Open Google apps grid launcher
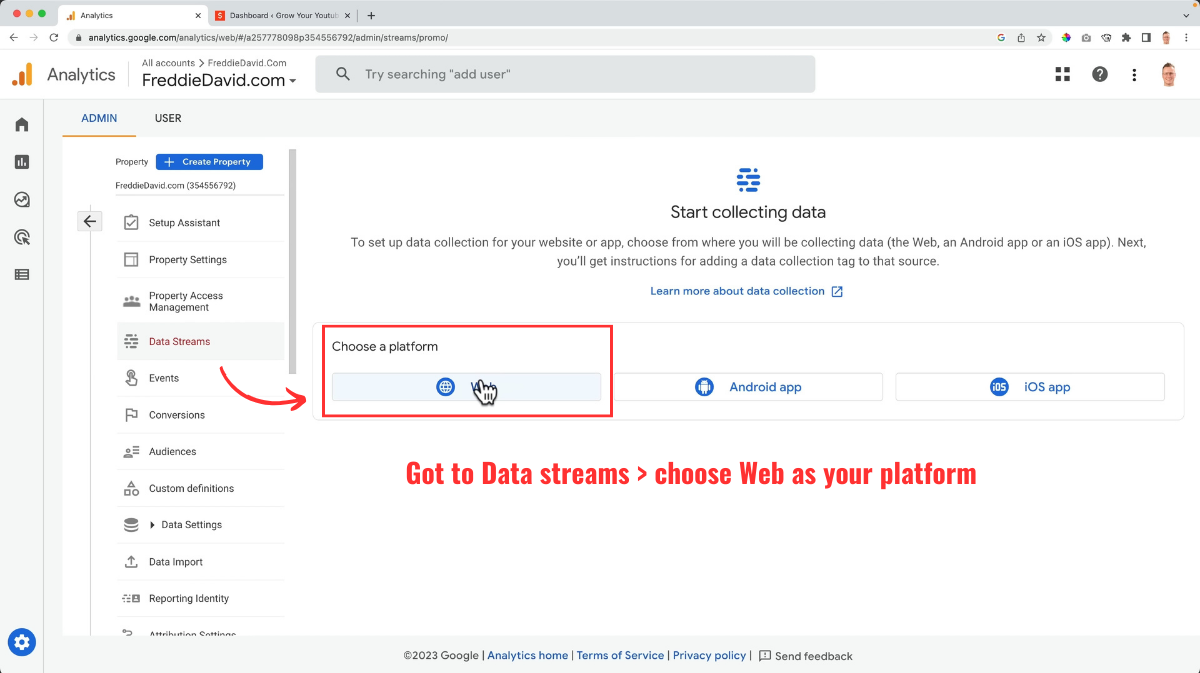1200x673 pixels. pos(1062,73)
